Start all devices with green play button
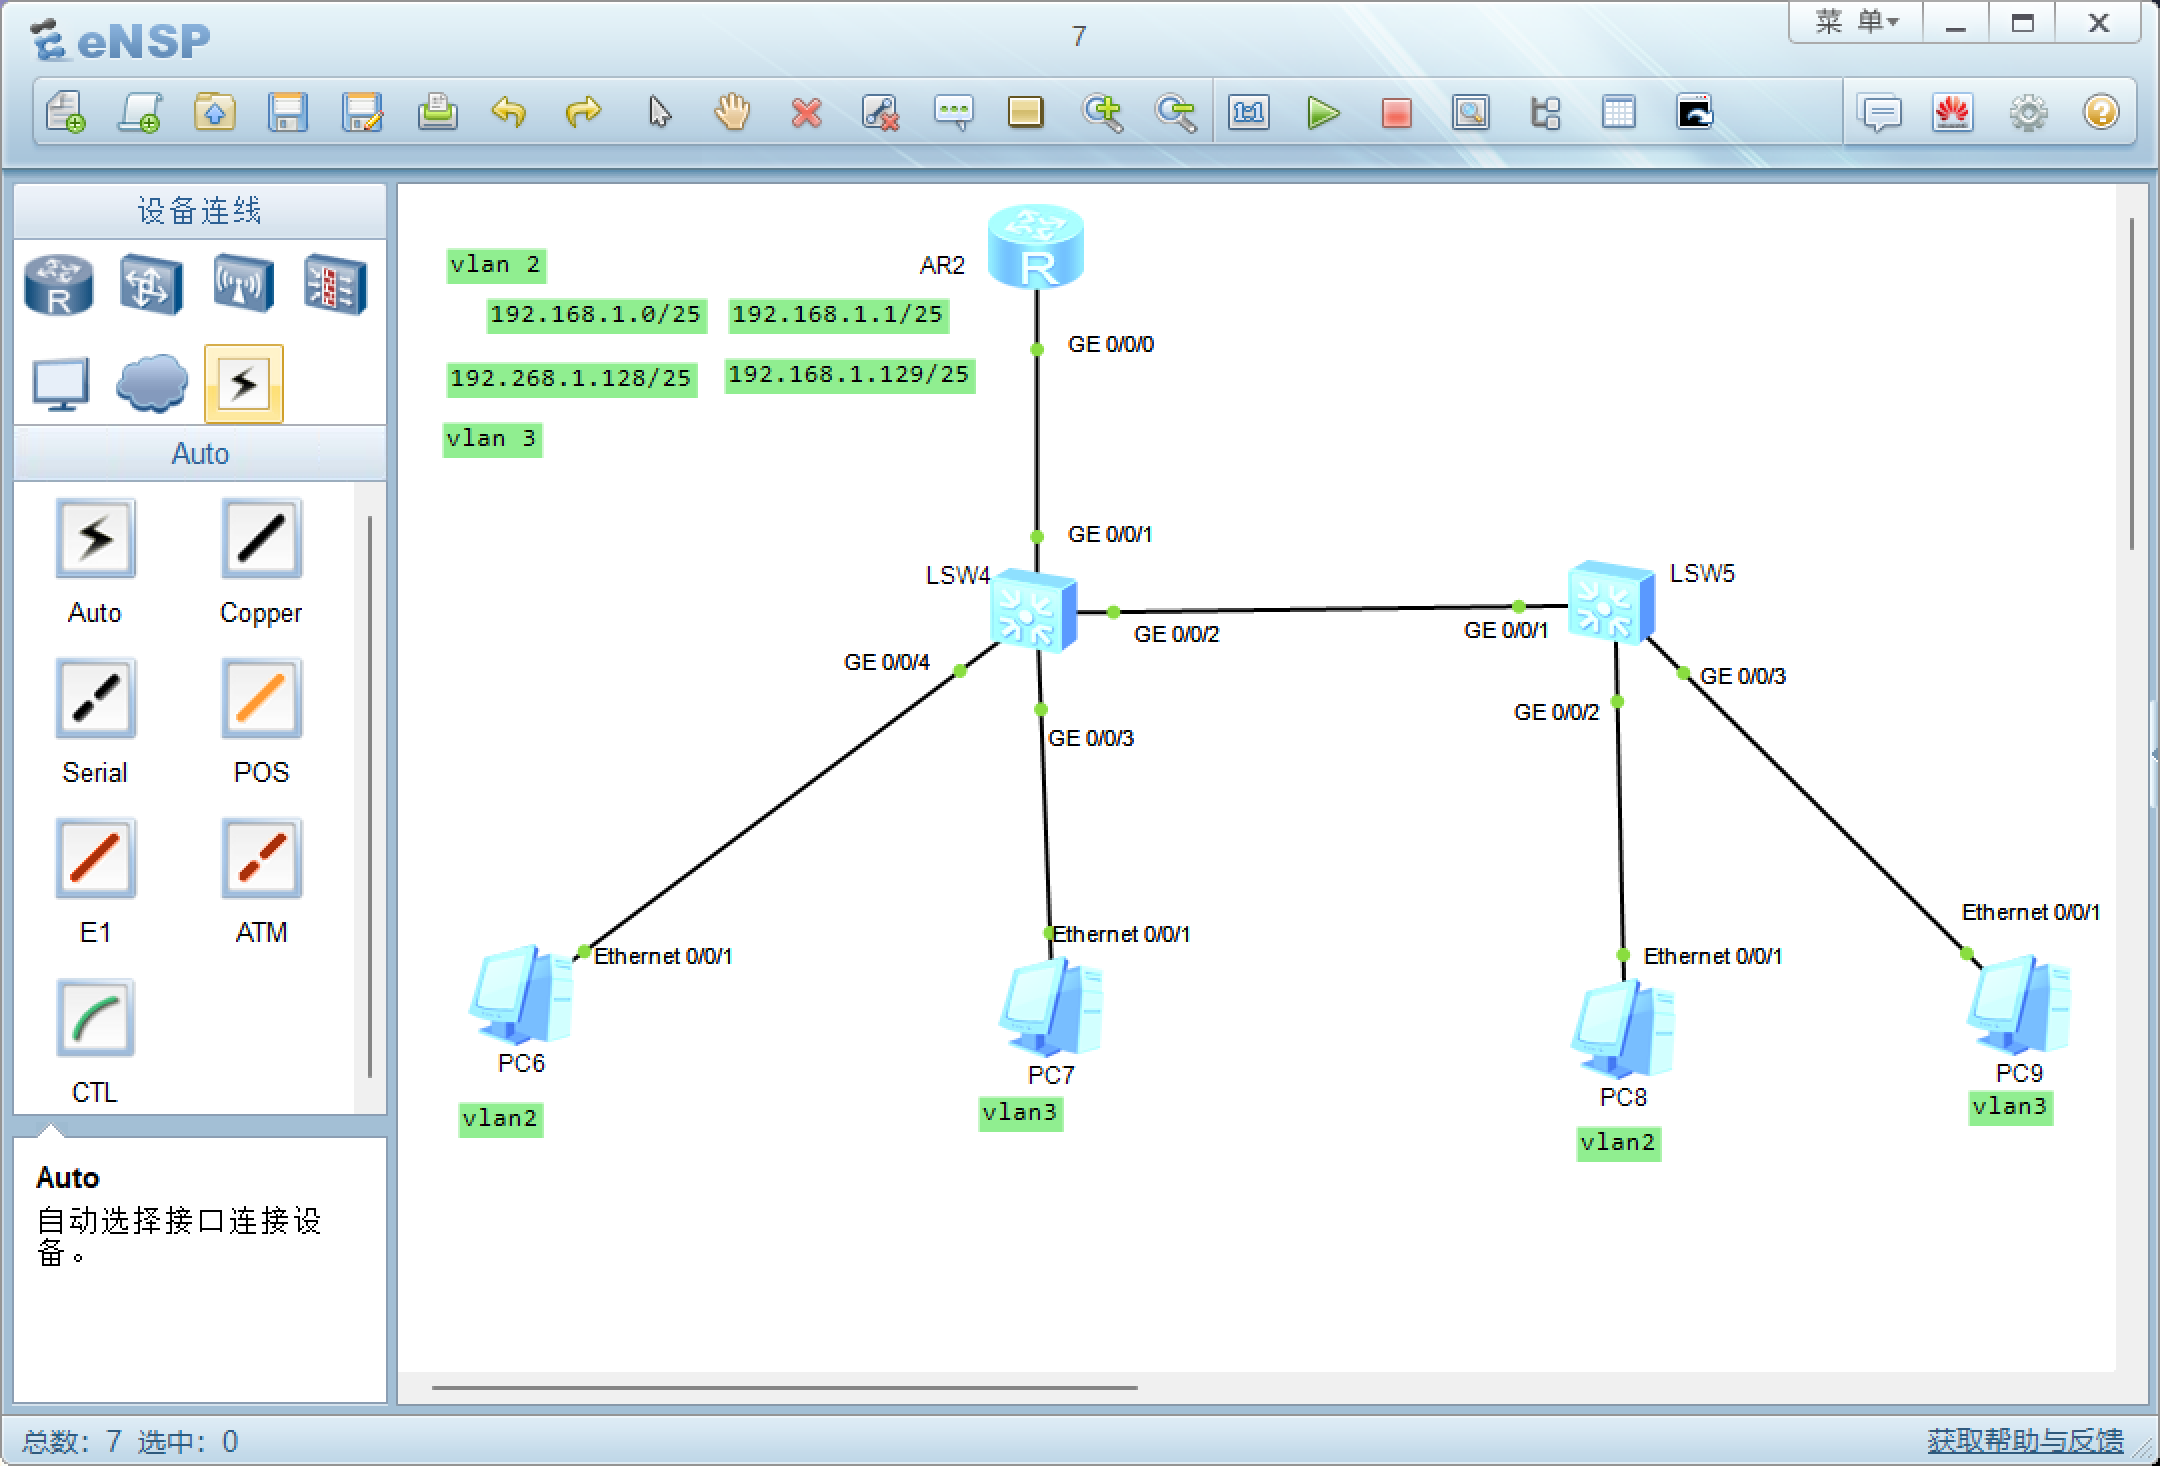The width and height of the screenshot is (2160, 1466). tap(1323, 113)
